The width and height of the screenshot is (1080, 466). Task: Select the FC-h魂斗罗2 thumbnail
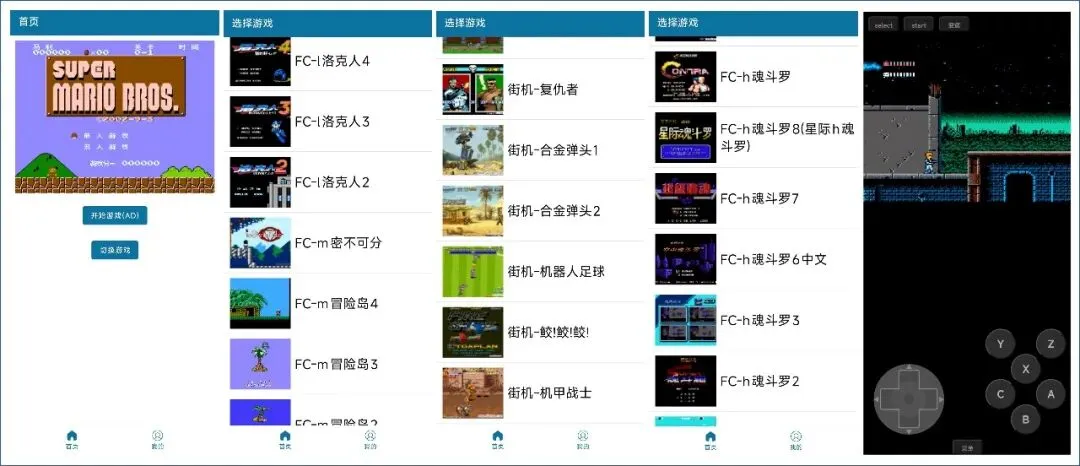tap(685, 381)
